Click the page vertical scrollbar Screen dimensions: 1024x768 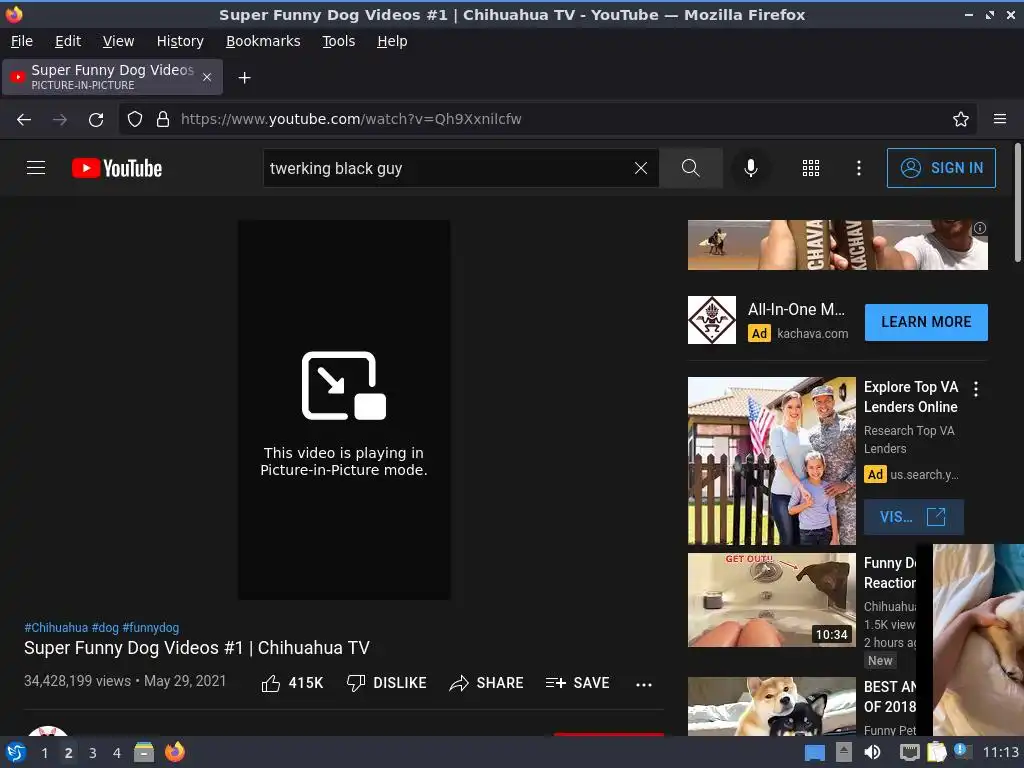tap(1017, 202)
